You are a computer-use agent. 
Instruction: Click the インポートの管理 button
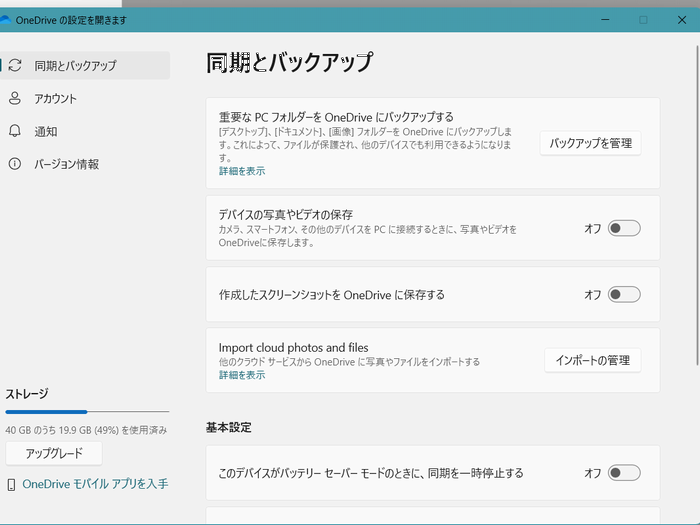click(x=592, y=360)
